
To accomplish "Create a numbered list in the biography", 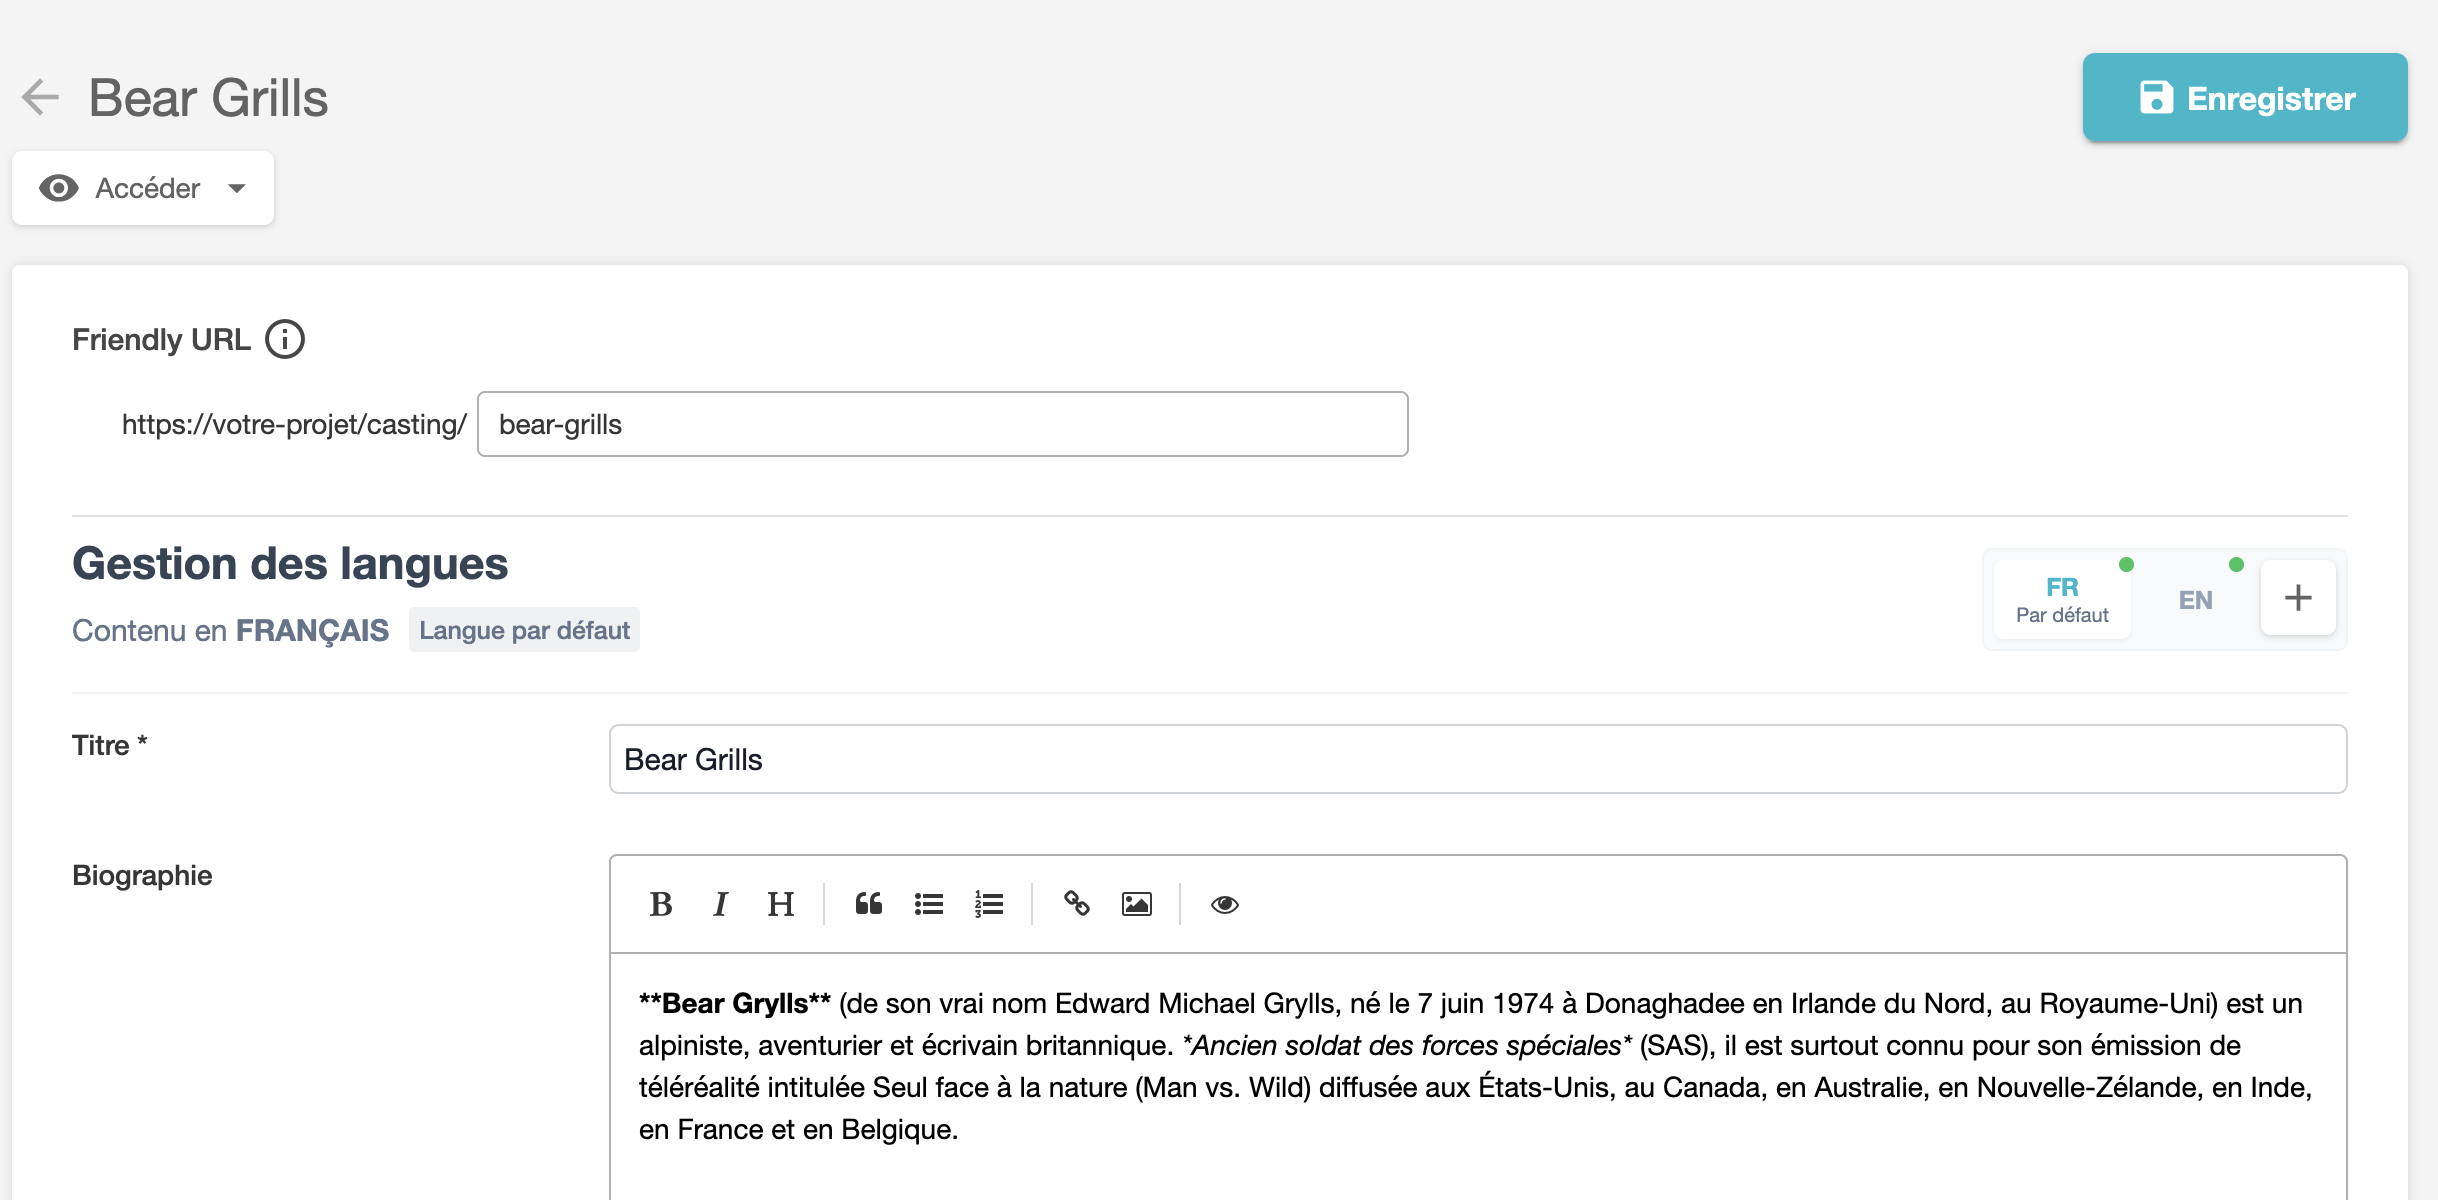I will [x=988, y=904].
